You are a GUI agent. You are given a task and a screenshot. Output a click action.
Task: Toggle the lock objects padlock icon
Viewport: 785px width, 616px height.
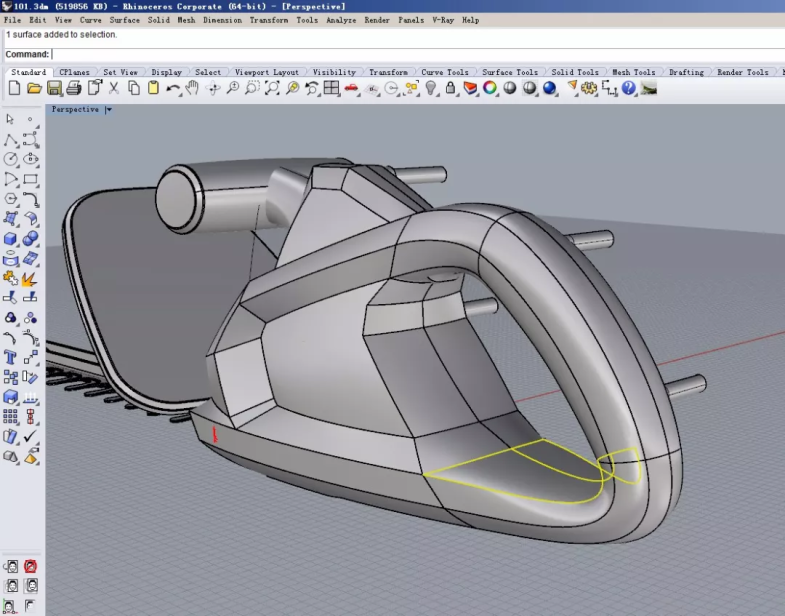pyautogui.click(x=450, y=88)
